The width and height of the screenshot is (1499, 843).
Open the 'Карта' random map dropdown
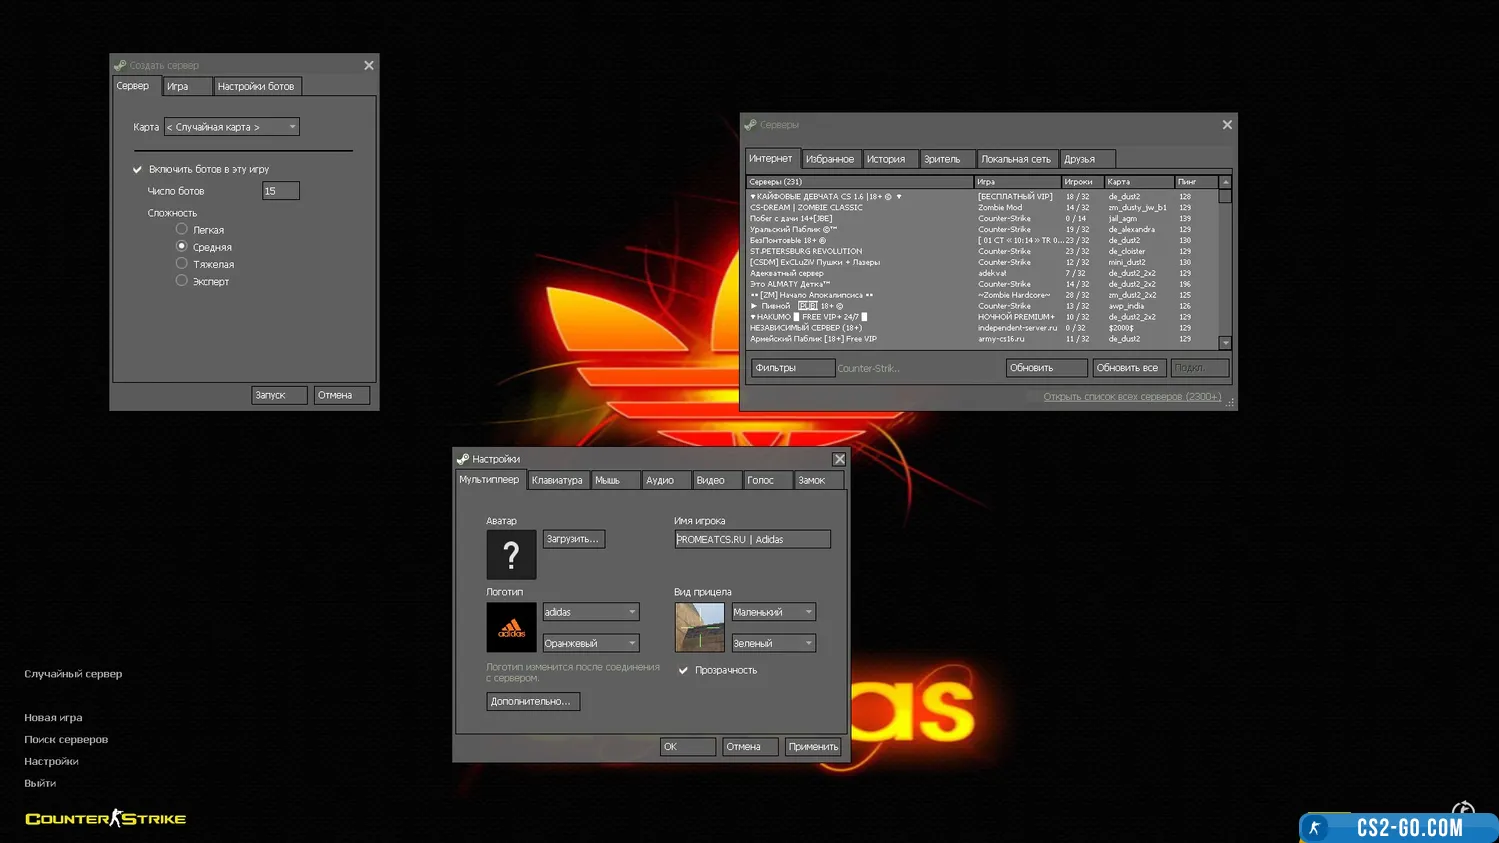(x=231, y=127)
